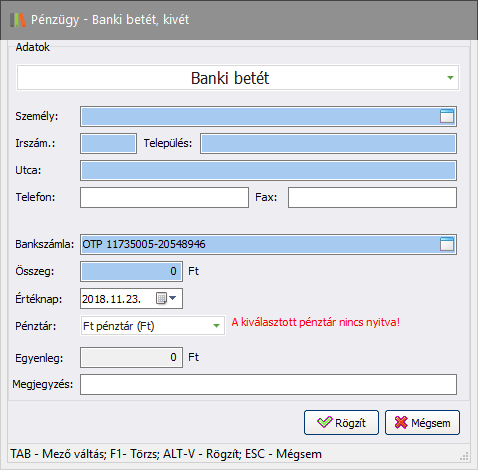Open the Értéknap date dropdown arrow
Image resolution: width=478 pixels, height=470 pixels.
pos(172,298)
